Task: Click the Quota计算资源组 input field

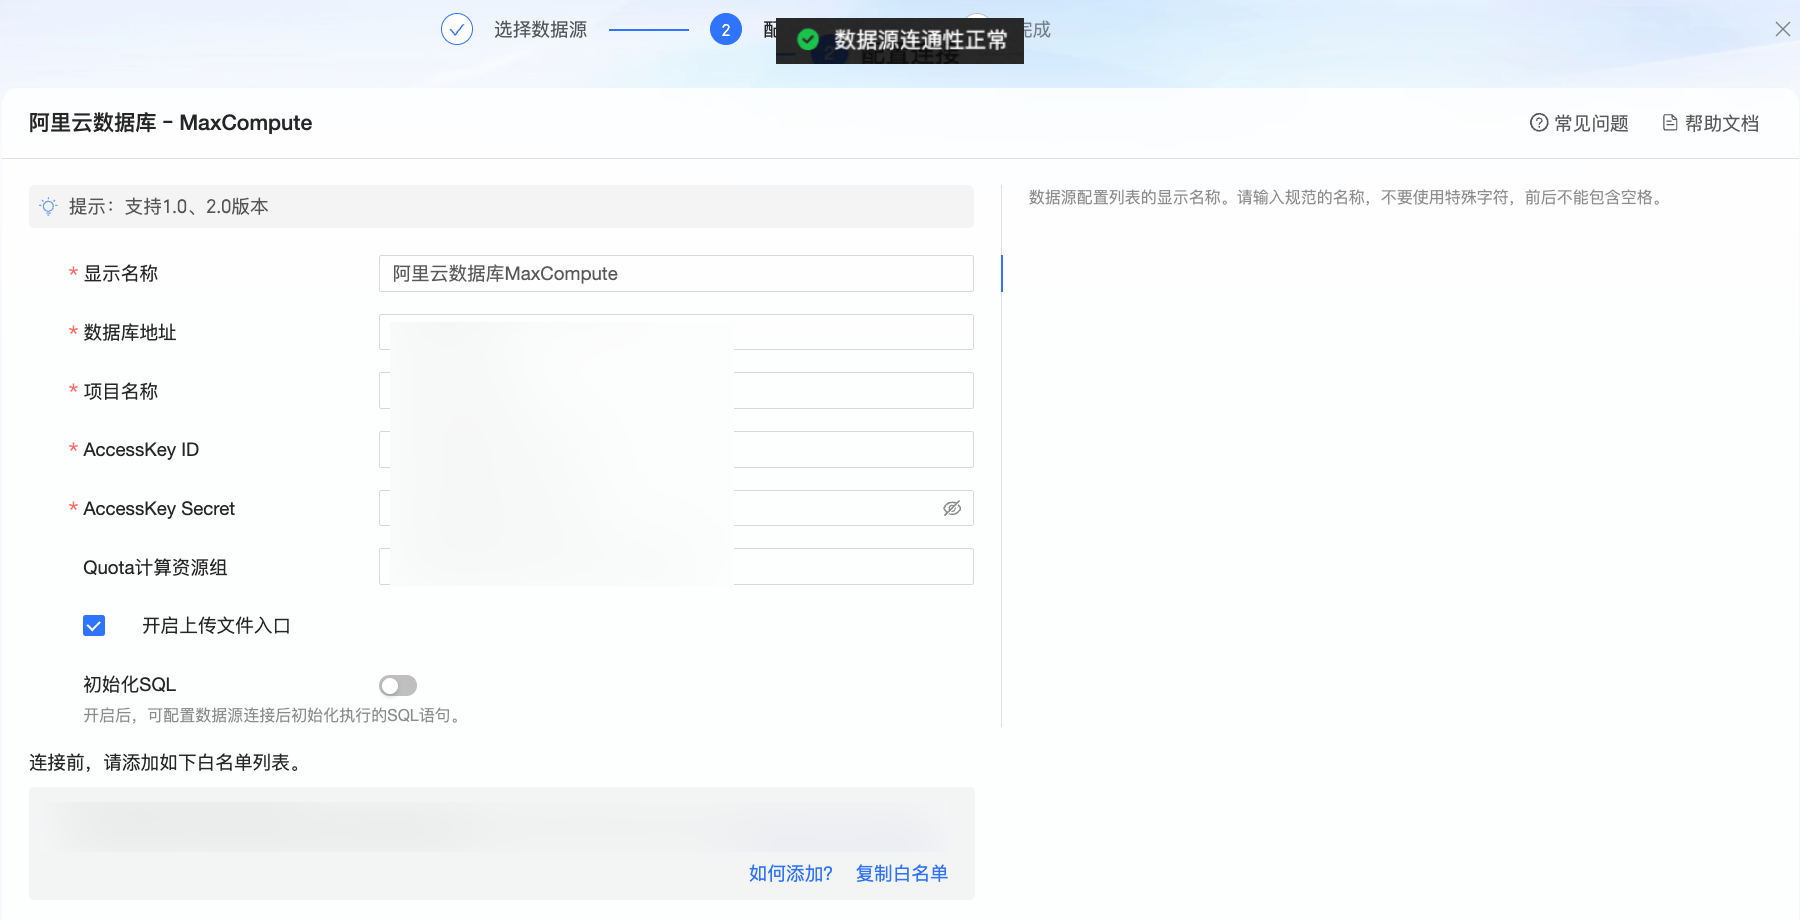Action: [676, 567]
